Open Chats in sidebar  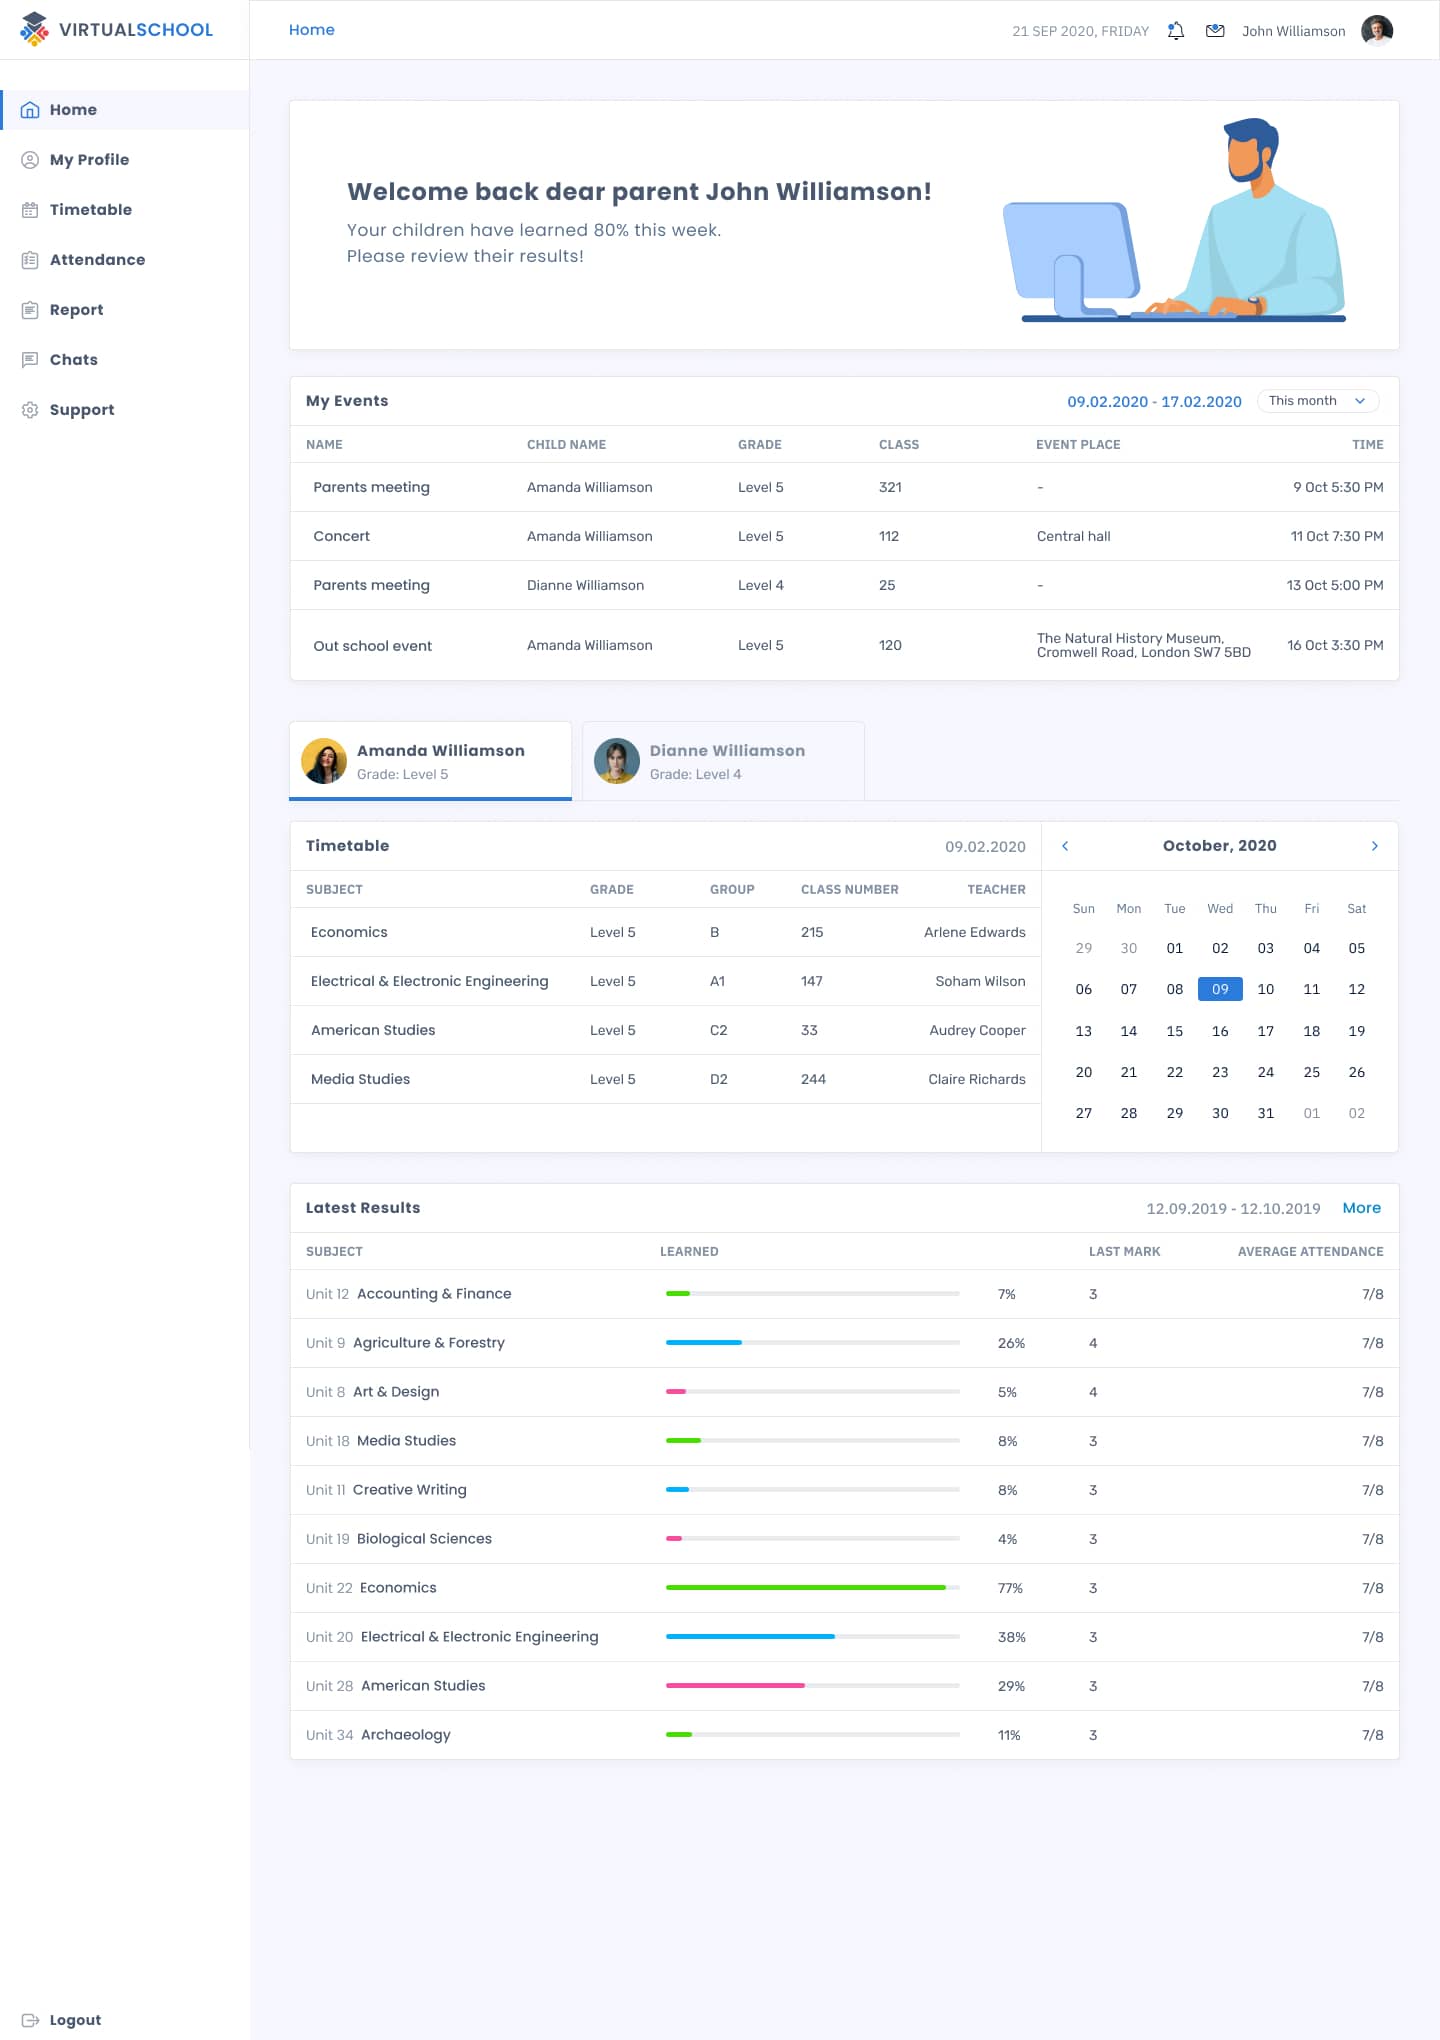(x=125, y=360)
